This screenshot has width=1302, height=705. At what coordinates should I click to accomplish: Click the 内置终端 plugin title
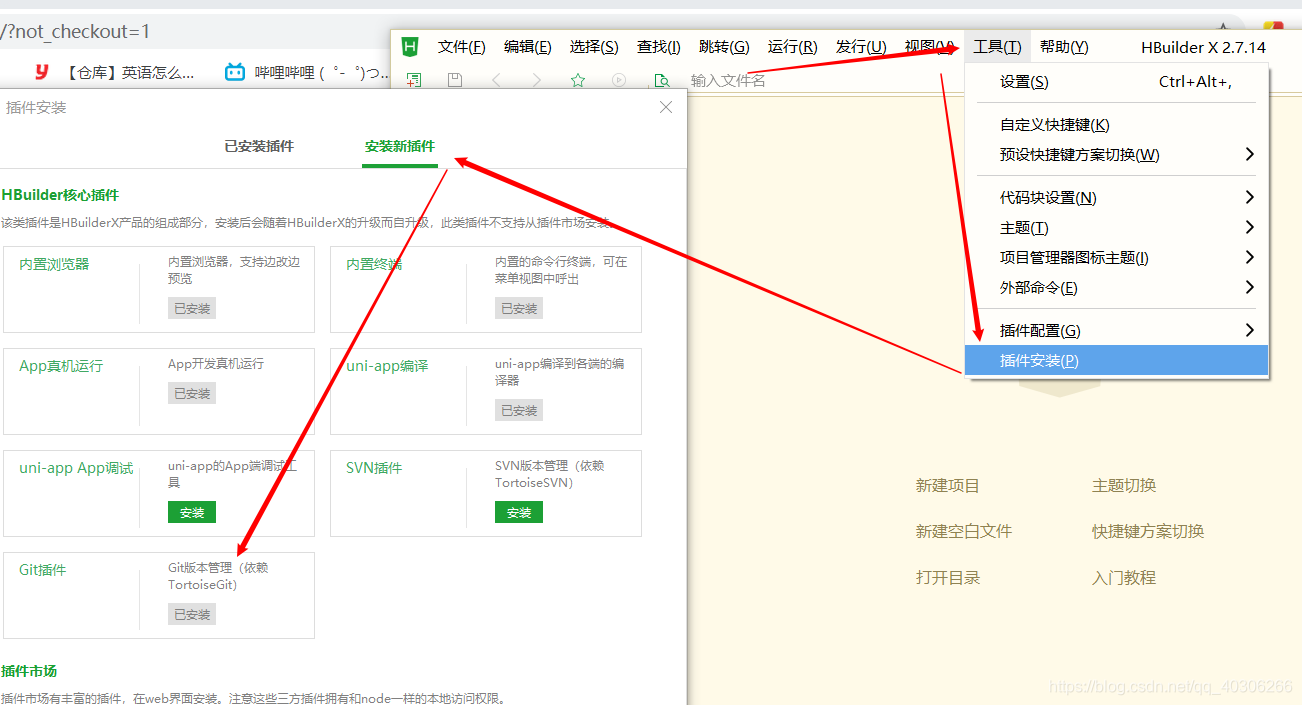coord(374,264)
